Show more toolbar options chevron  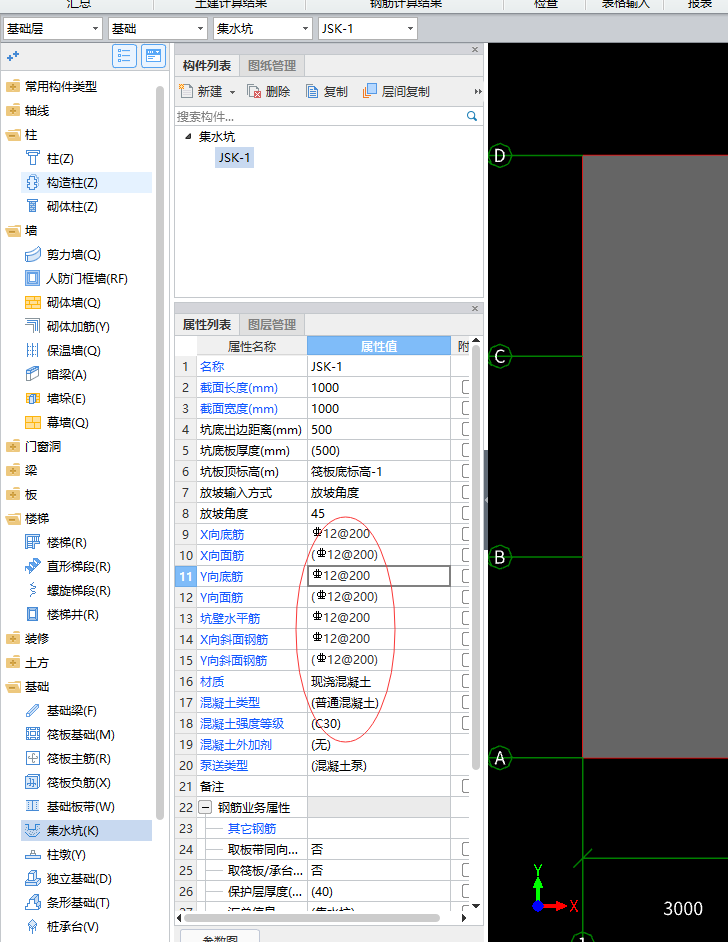(x=478, y=92)
